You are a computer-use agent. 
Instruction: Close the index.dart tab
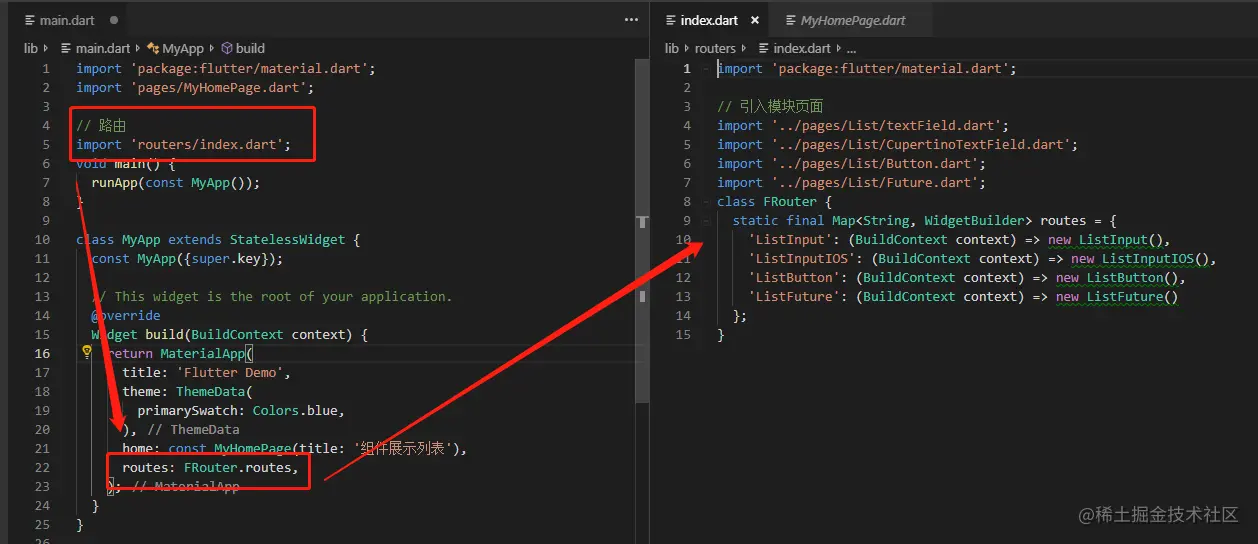[x=754, y=20]
